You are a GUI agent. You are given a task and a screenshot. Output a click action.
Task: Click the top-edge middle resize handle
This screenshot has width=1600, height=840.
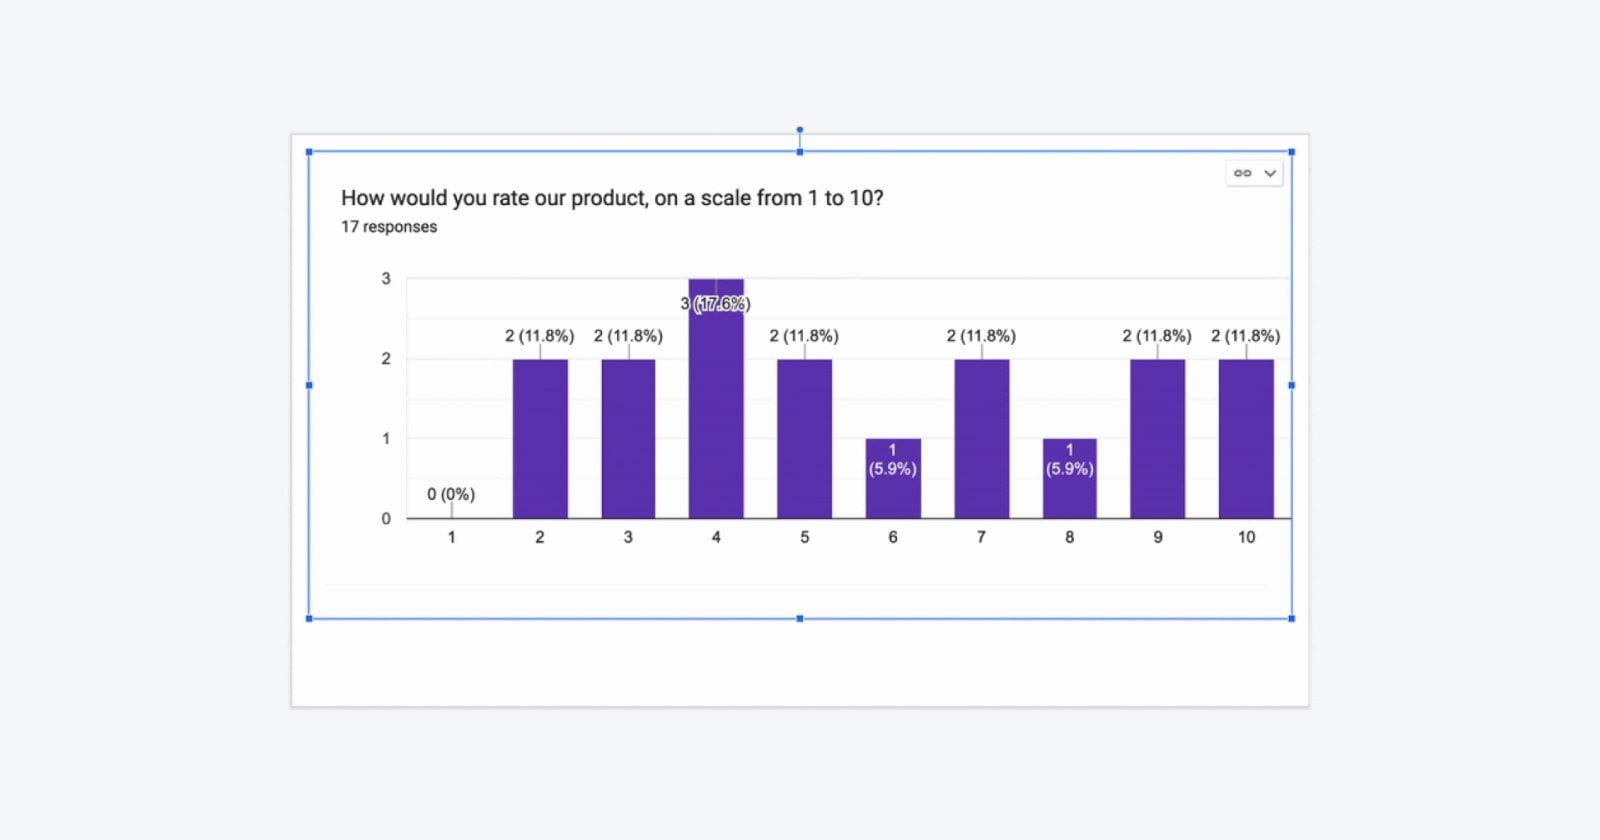click(x=800, y=152)
